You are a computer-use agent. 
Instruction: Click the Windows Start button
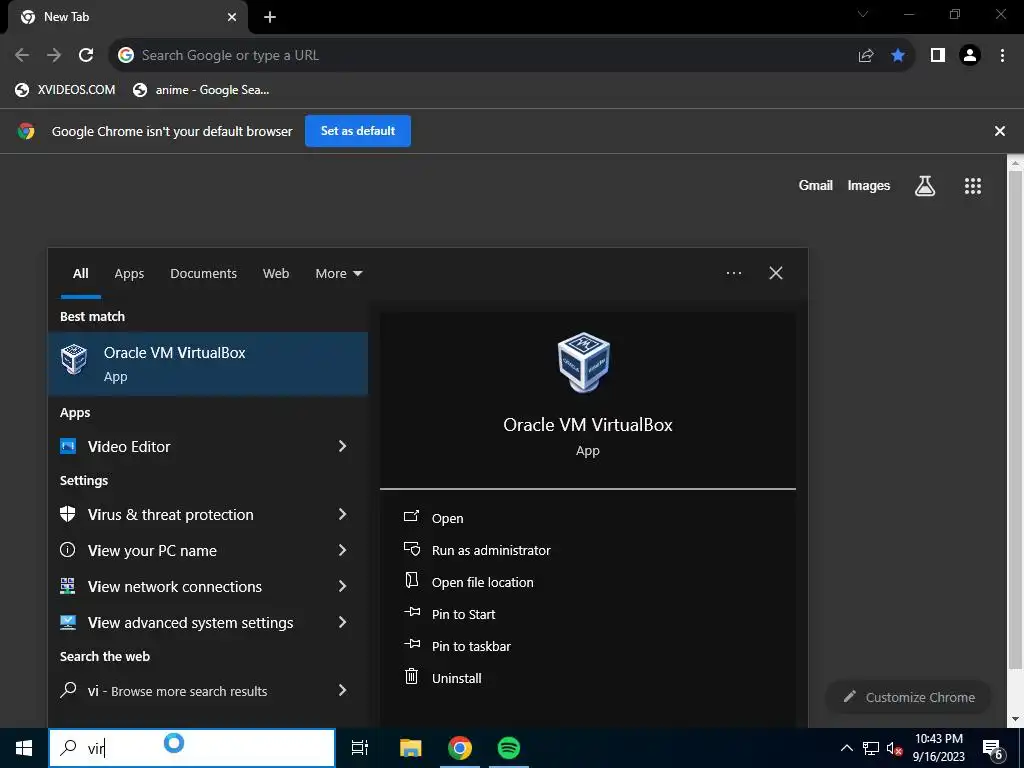pyautogui.click(x=24, y=748)
